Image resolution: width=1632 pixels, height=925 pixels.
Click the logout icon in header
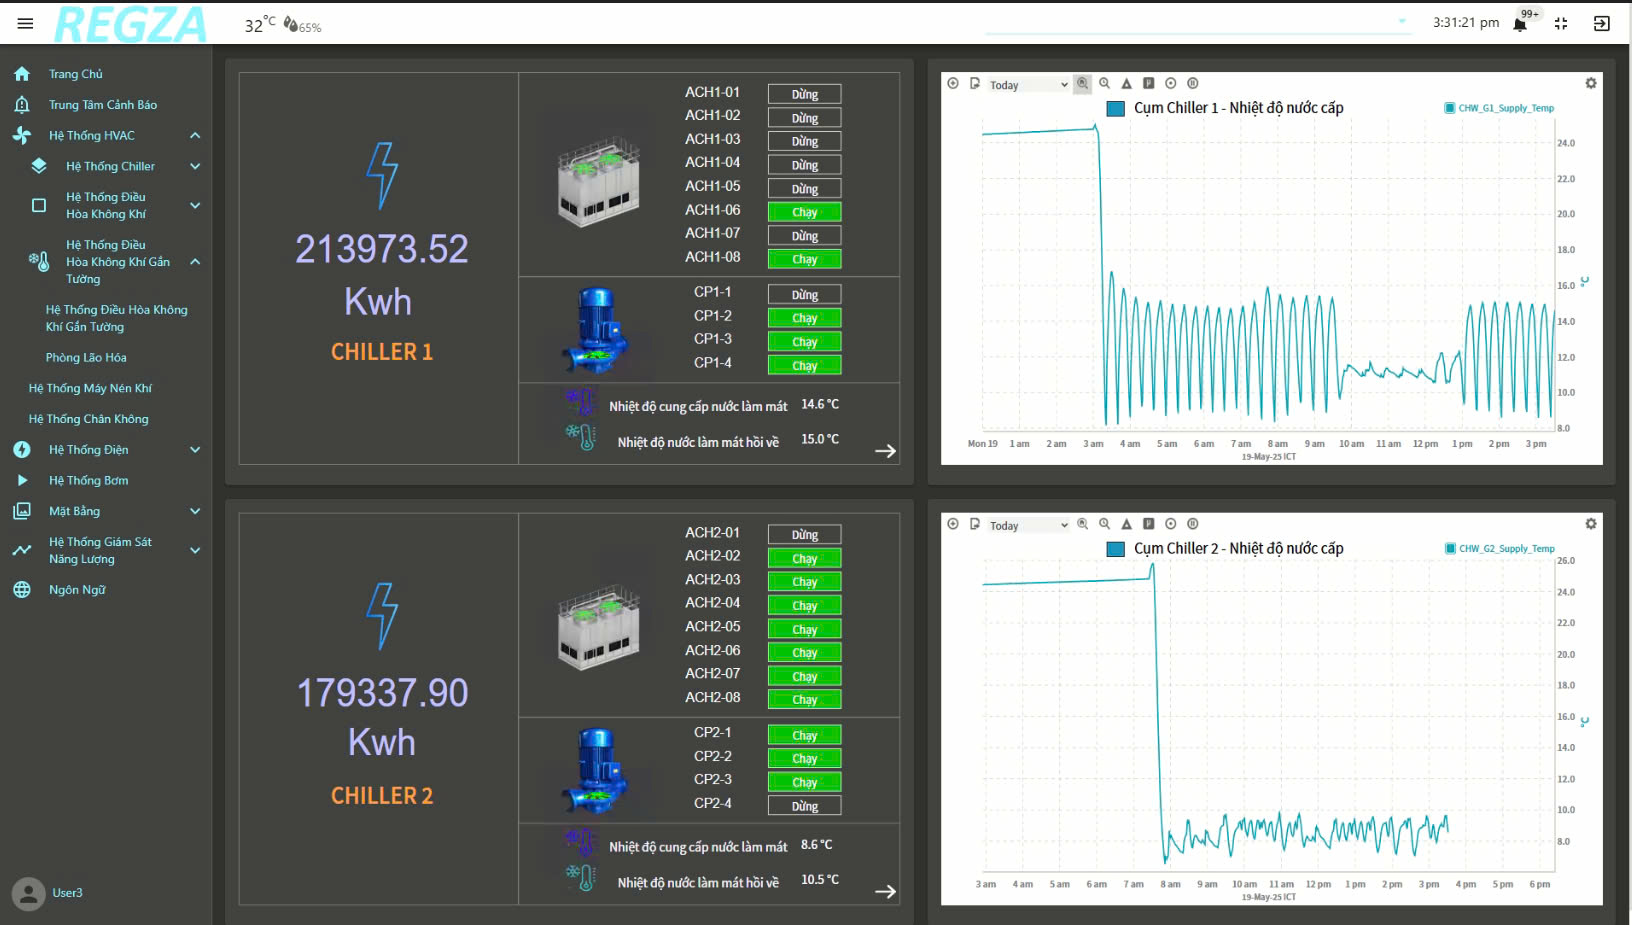click(1601, 24)
